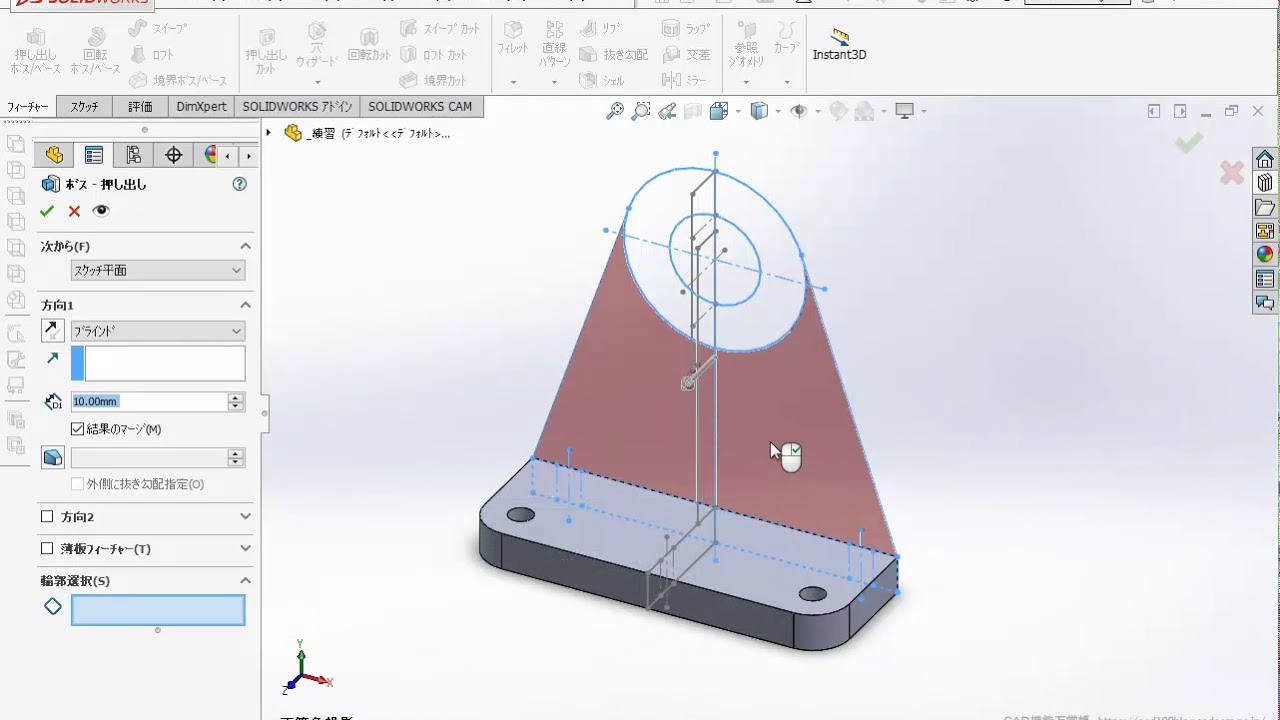Viewport: 1280px width, 720px height.
Task: Click depth spinner arrows beside 10.00mm
Action: coord(236,402)
